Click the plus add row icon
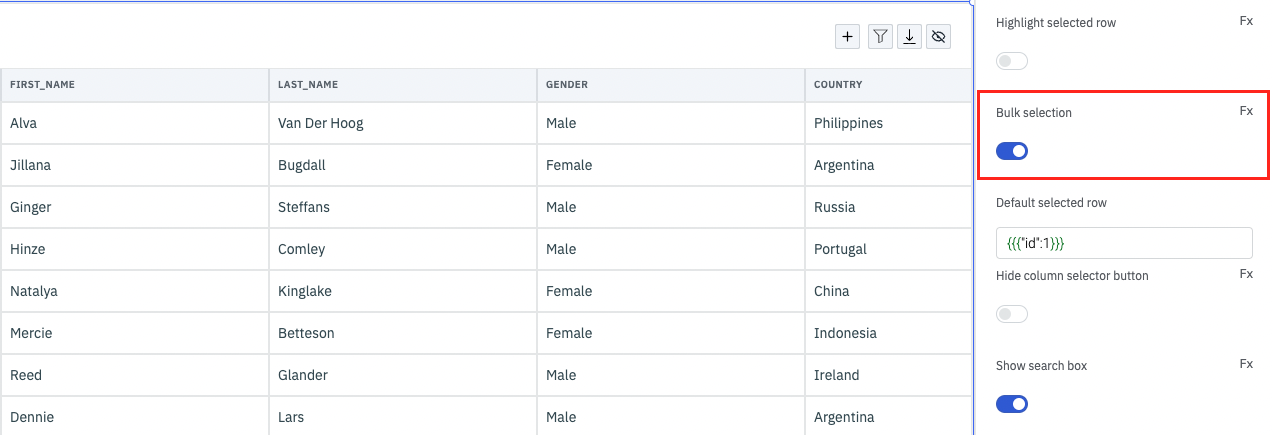Viewport: 1273px width, 435px height. point(847,37)
